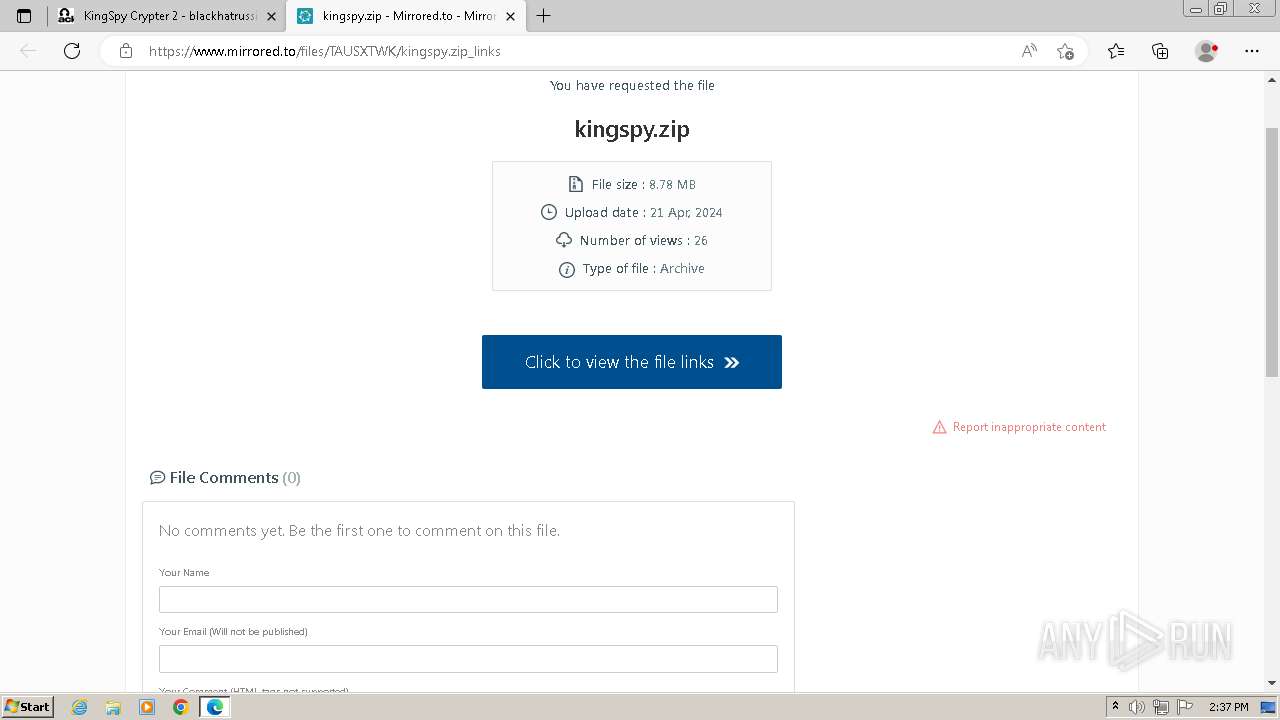This screenshot has width=1280, height=720.
Task: Click to view the file links
Action: coord(632,362)
